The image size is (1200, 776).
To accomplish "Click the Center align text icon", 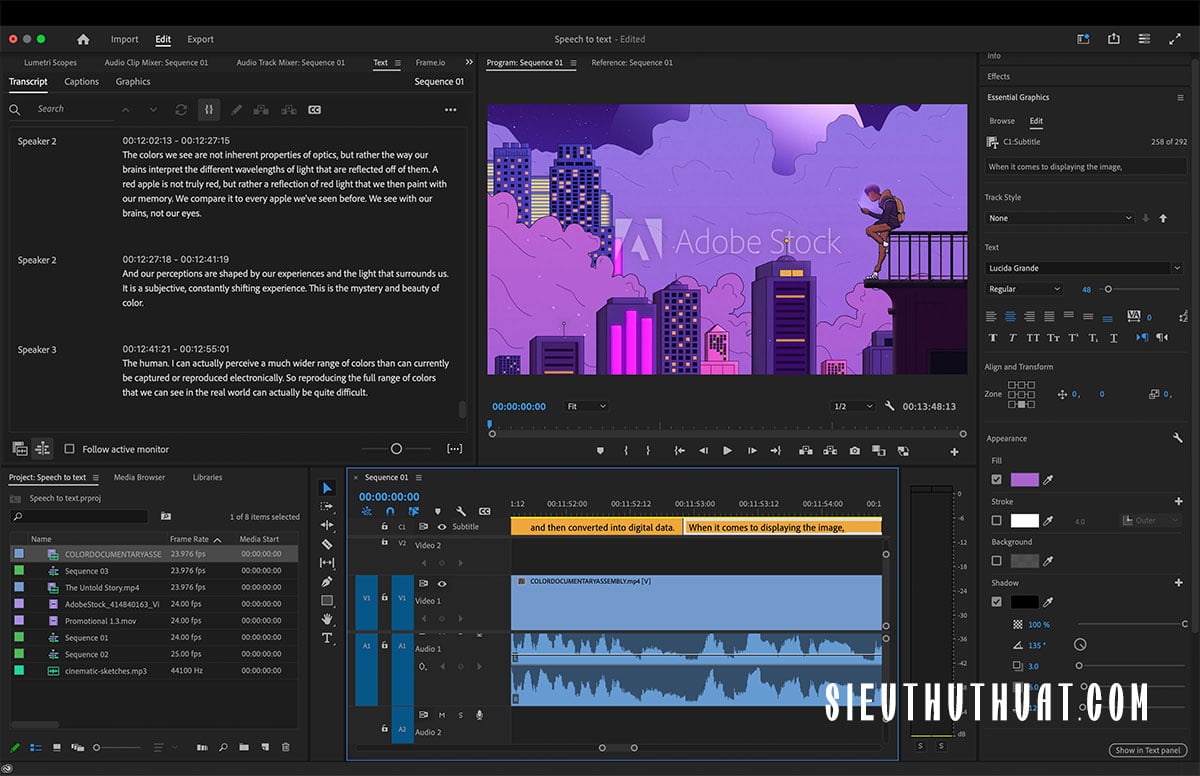I will coord(1012,316).
